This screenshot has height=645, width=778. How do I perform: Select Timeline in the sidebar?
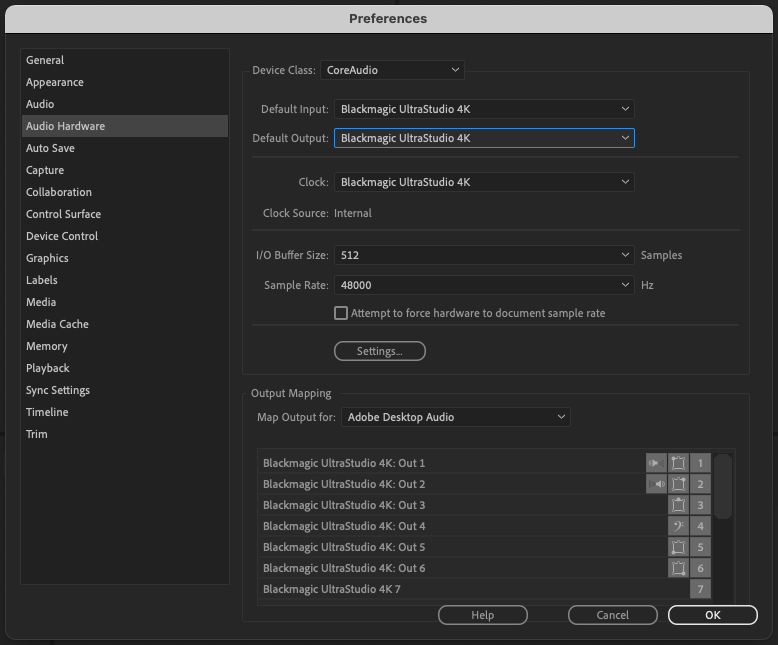pos(125,412)
